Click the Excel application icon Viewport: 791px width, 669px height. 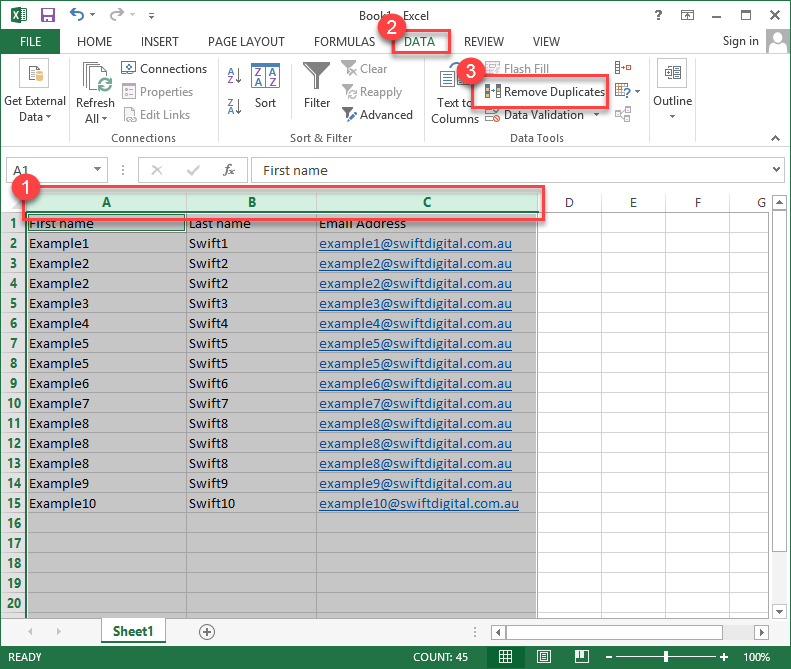tap(19, 15)
